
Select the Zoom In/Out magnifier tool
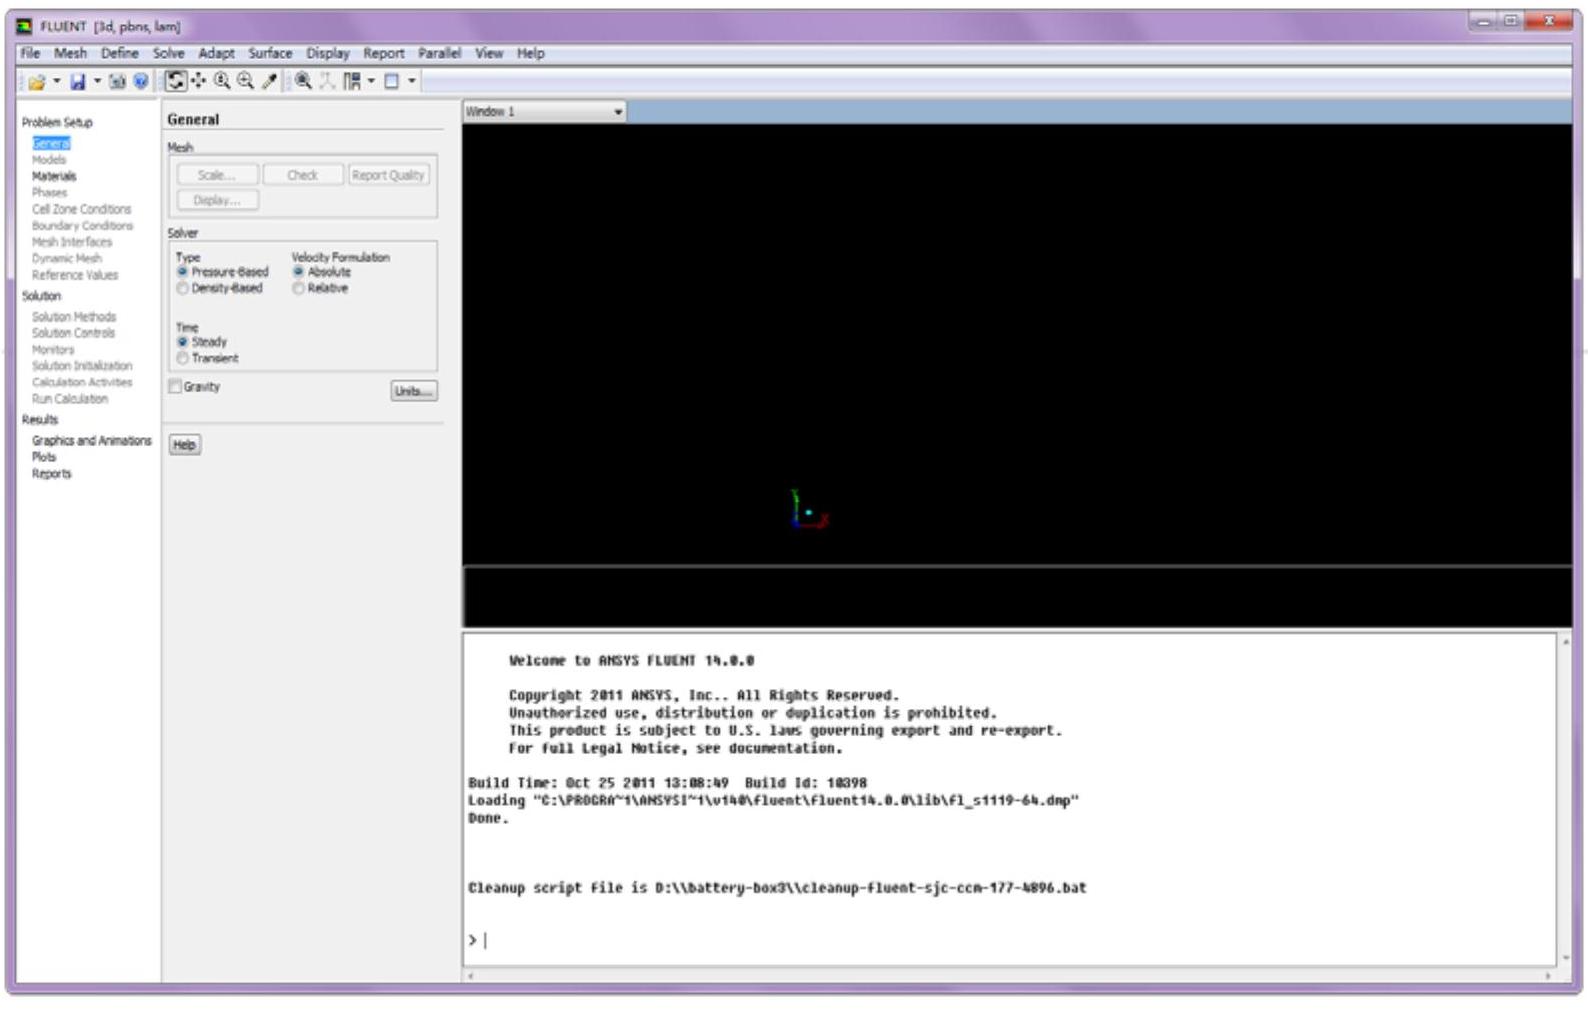tap(222, 81)
